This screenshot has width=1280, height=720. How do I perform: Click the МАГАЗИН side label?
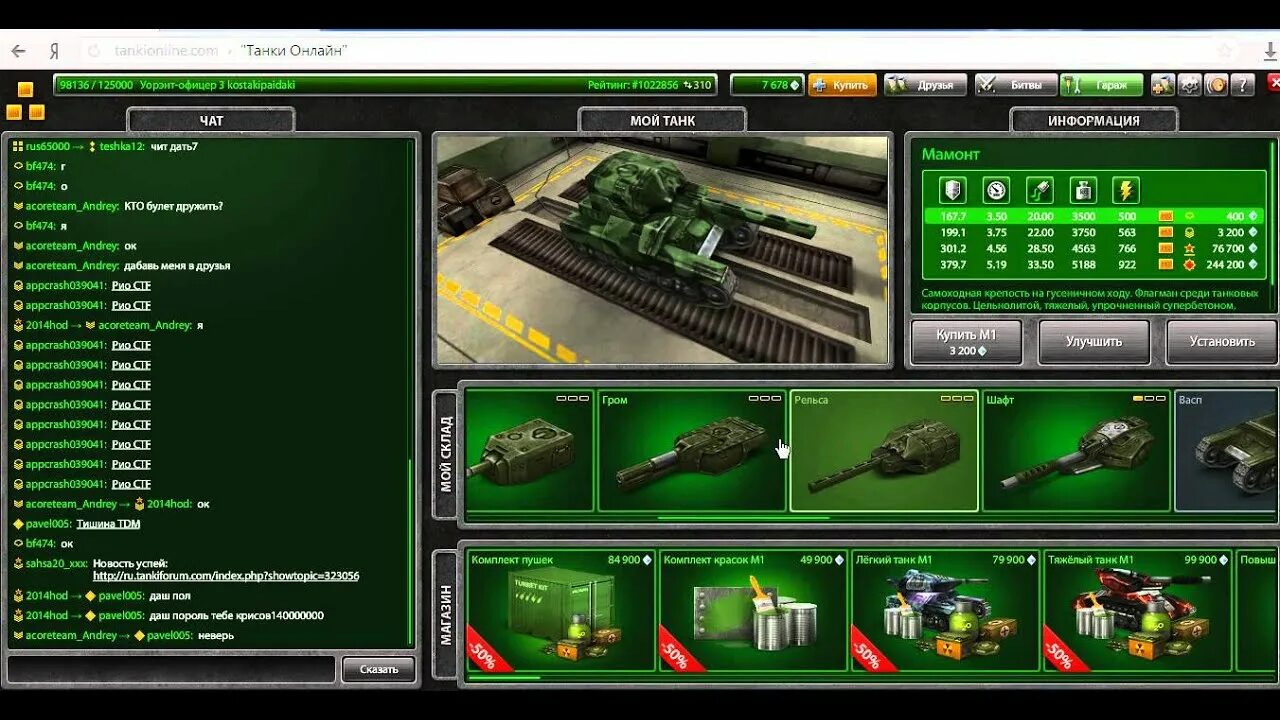[x=446, y=615]
